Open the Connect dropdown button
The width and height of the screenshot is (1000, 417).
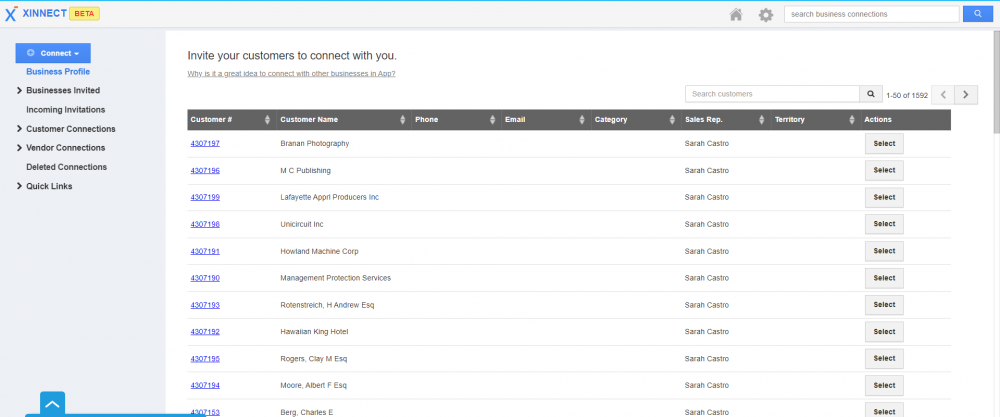(53, 53)
